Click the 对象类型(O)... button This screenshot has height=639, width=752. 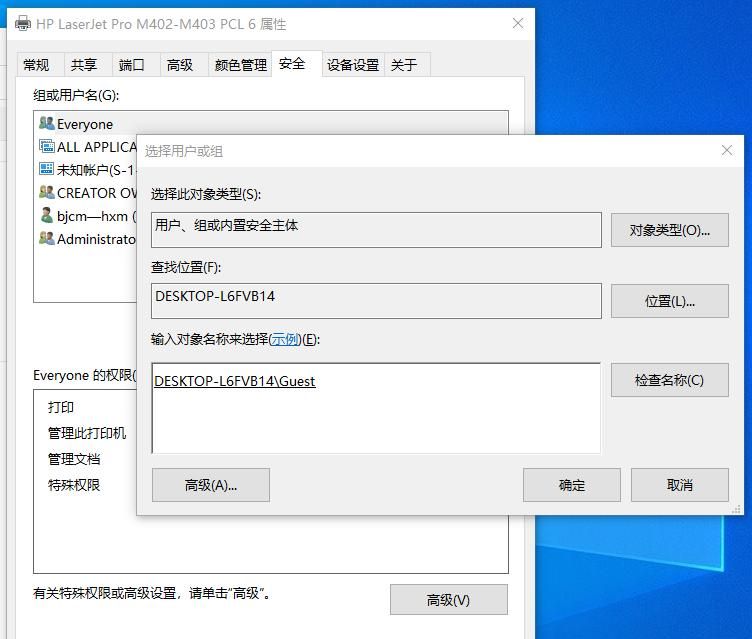pos(670,230)
